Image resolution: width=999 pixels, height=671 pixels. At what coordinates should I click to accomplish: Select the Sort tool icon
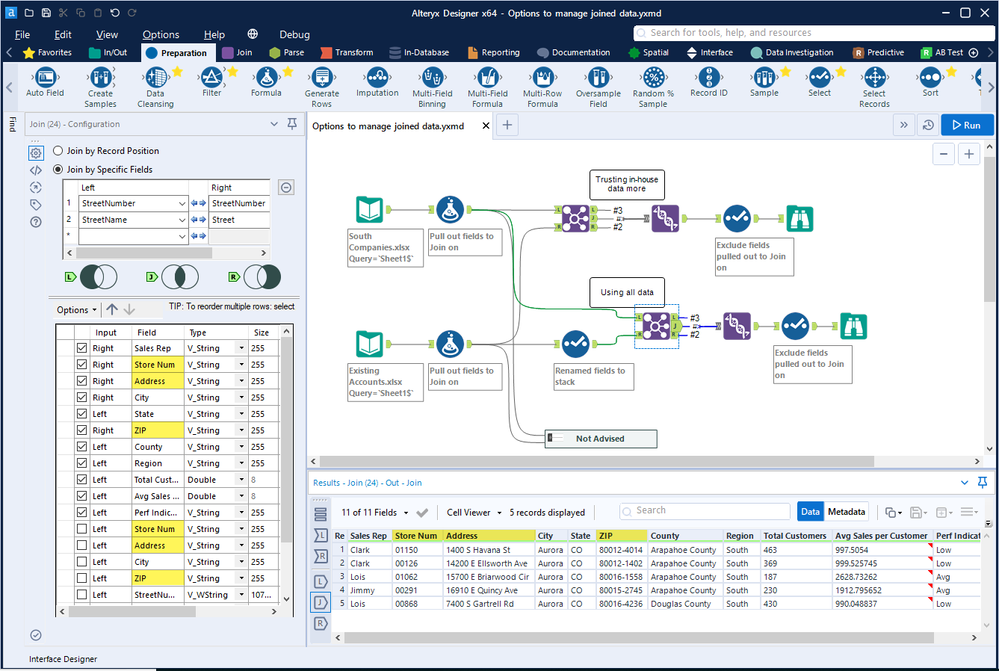[x=930, y=78]
